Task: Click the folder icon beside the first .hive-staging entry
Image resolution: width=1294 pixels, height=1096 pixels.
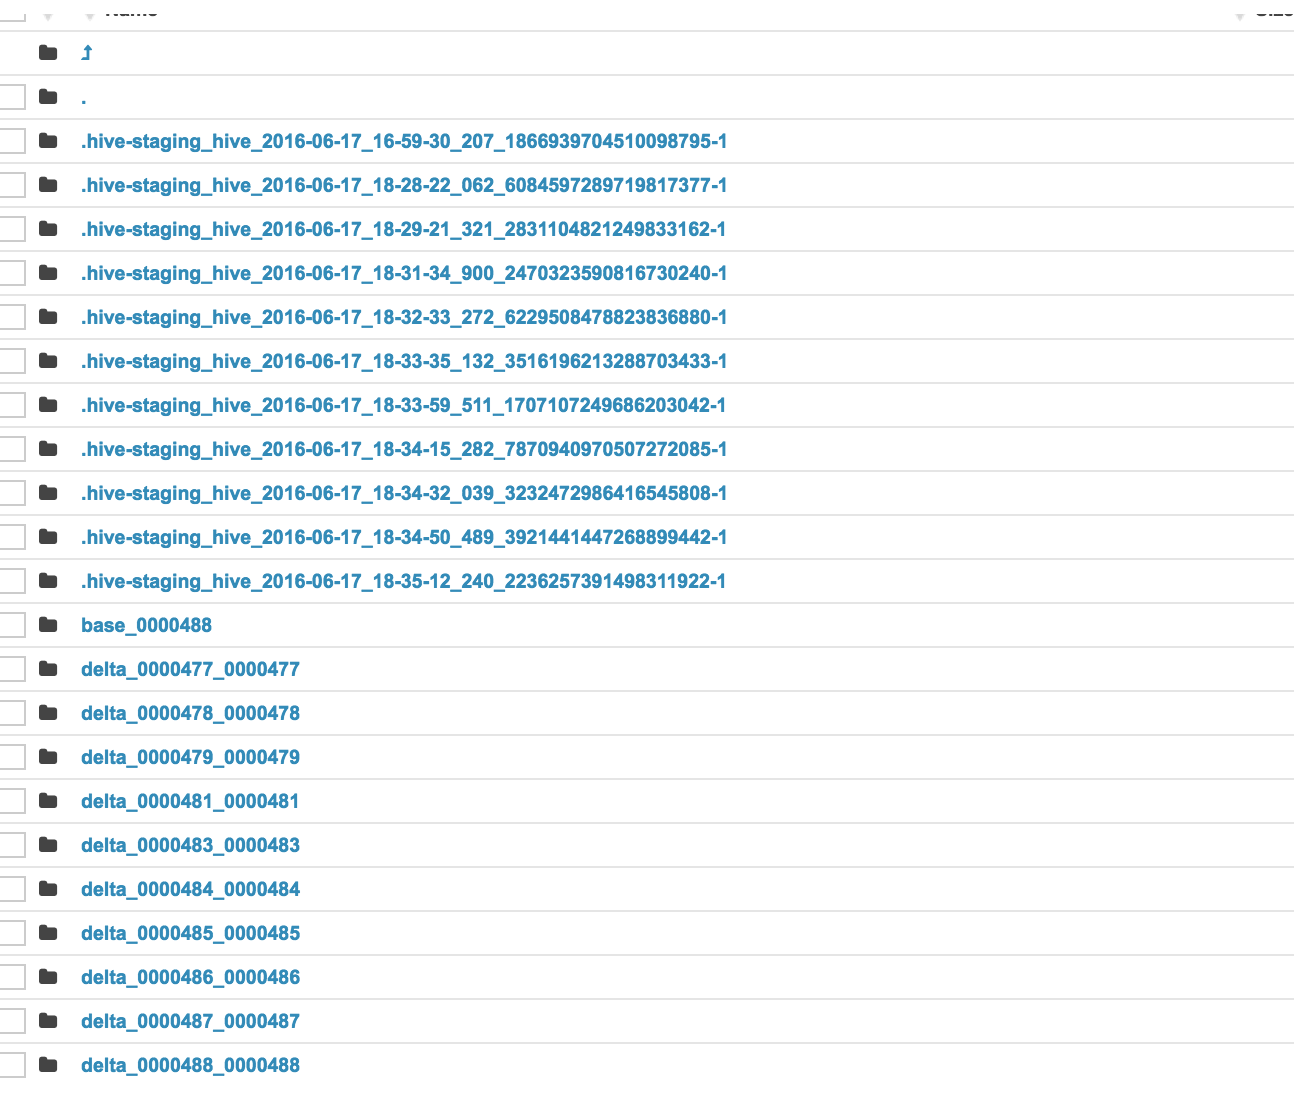Action: pos(48,141)
